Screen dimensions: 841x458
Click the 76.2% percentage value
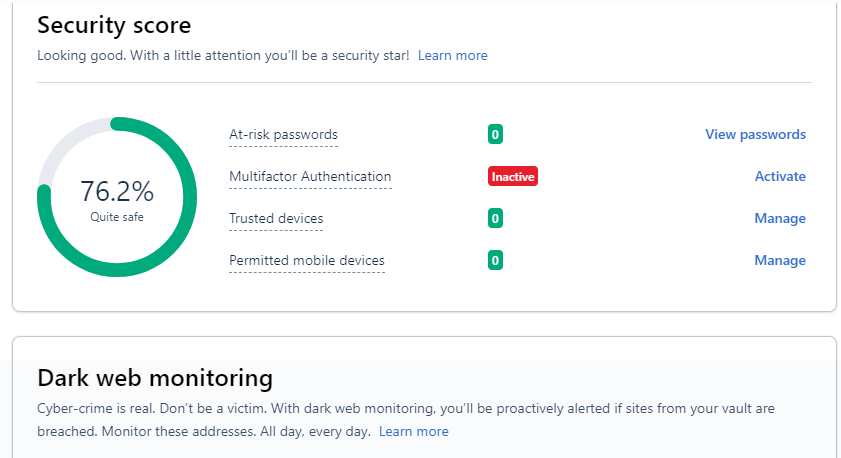coord(117,191)
